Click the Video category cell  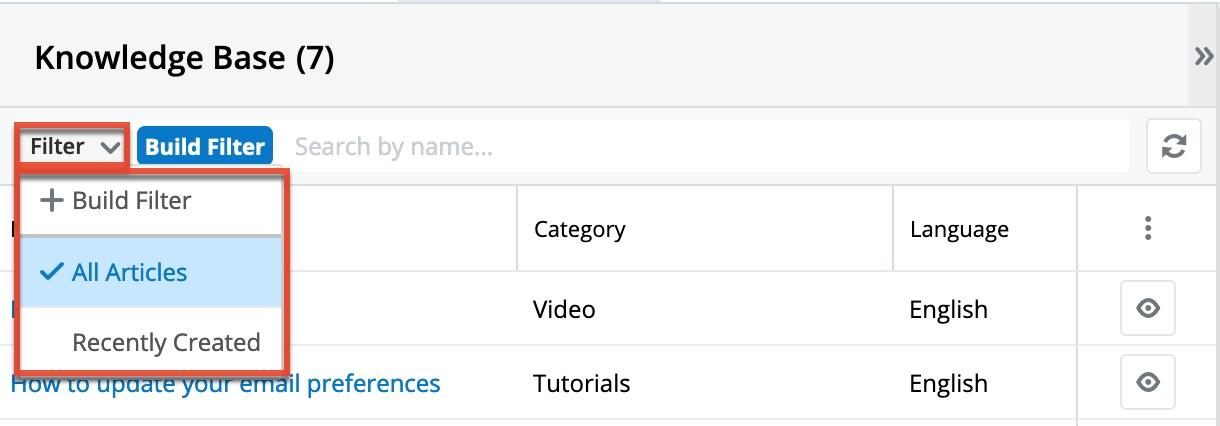point(564,310)
